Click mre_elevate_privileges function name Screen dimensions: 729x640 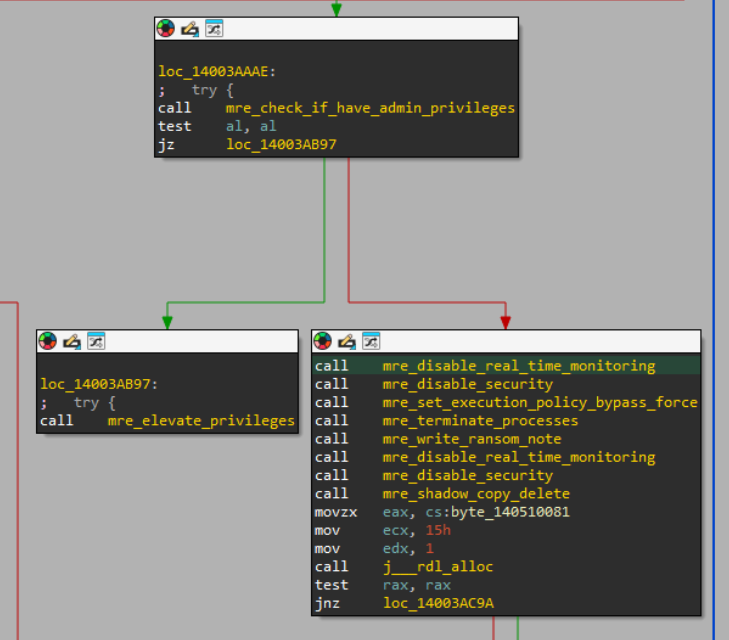click(x=201, y=421)
